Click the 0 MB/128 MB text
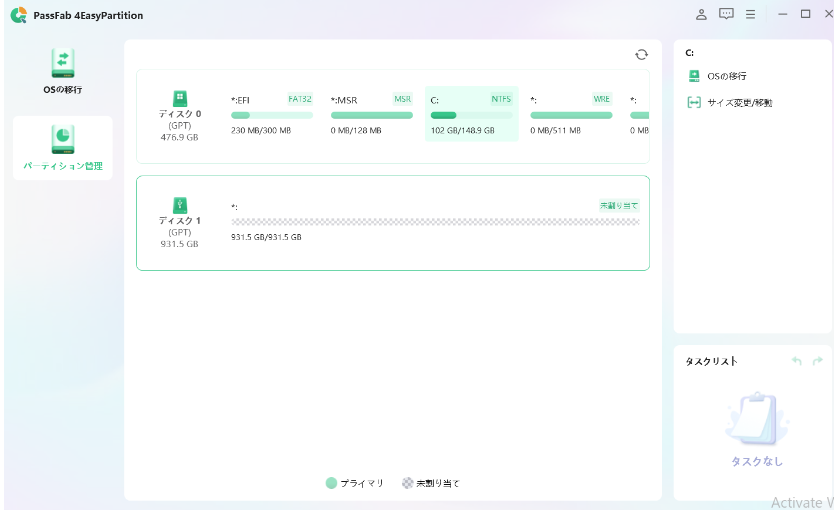 356,130
